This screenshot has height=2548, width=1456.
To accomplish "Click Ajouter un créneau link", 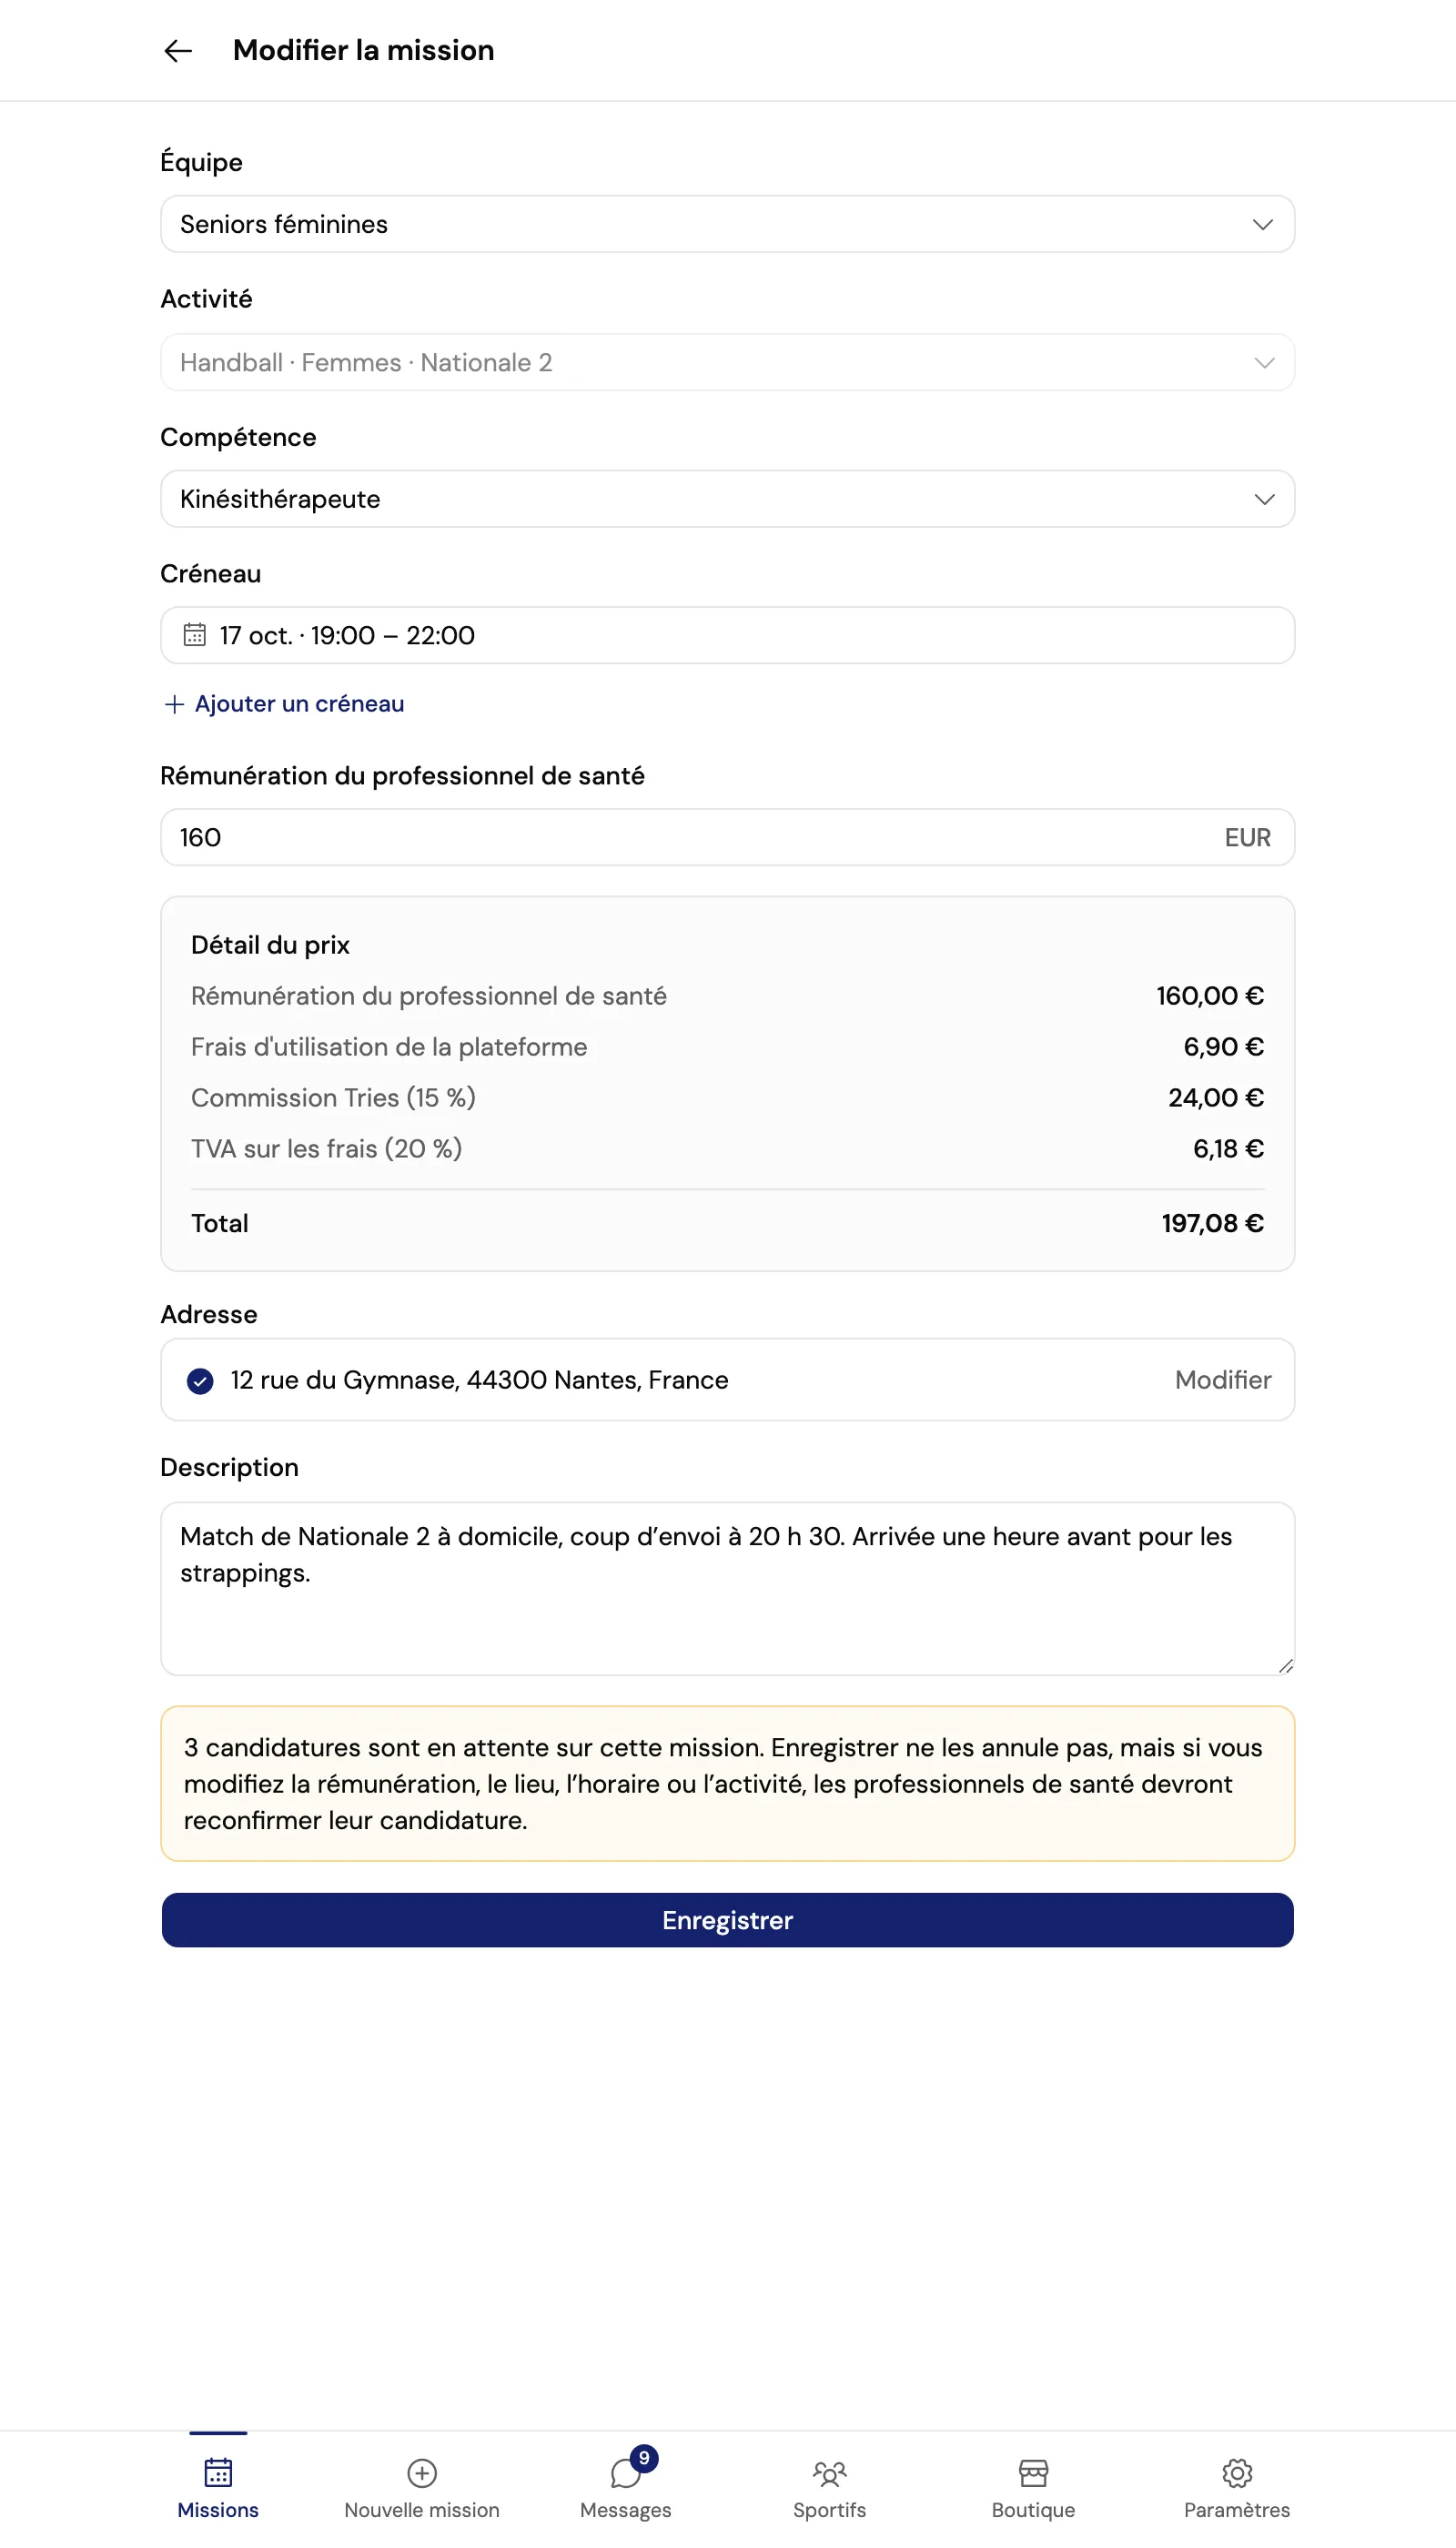I will click(x=299, y=704).
